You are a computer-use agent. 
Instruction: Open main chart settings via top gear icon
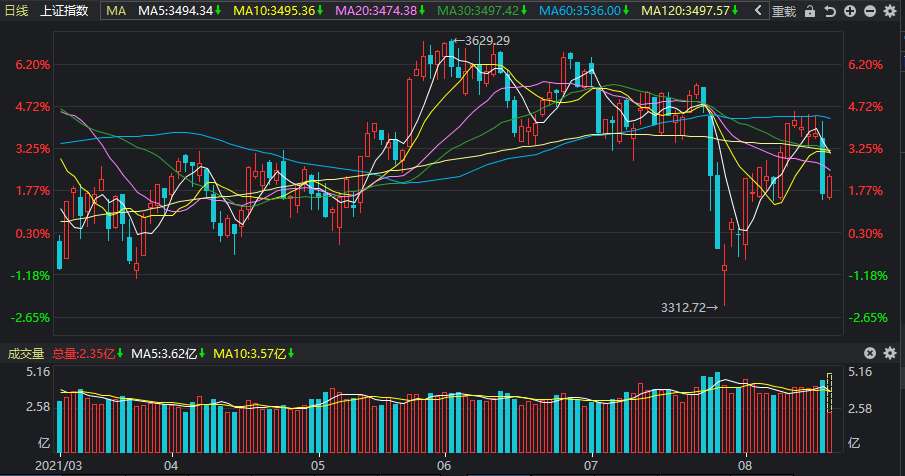[x=890, y=11]
